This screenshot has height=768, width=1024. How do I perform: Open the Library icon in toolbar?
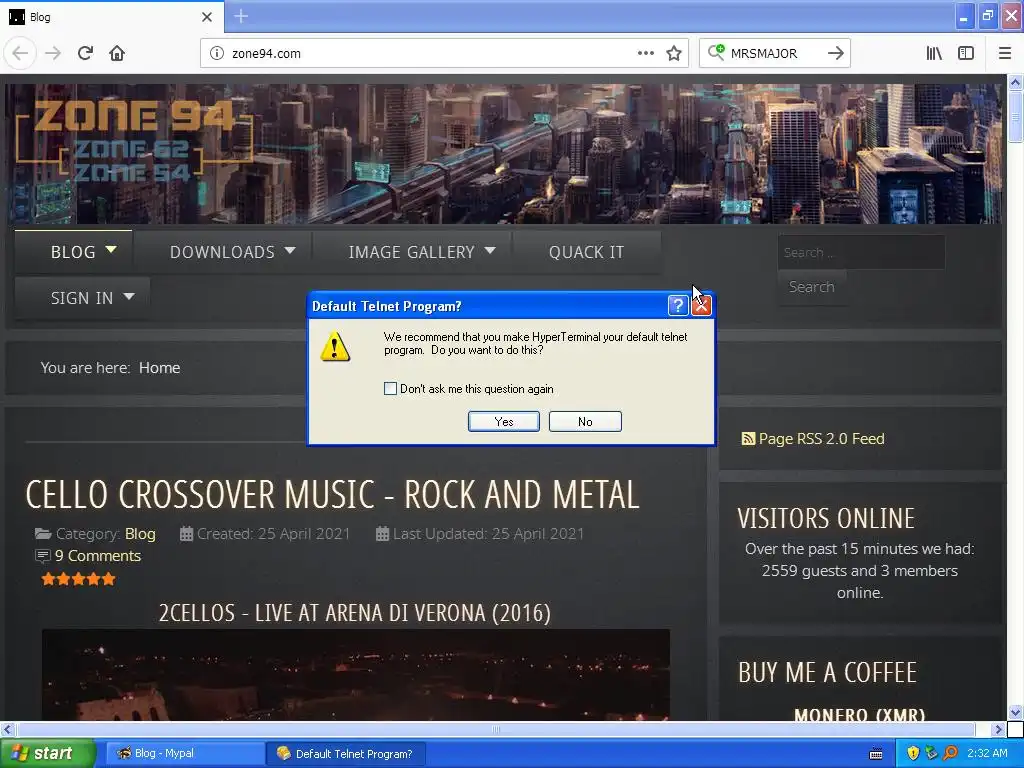[934, 53]
